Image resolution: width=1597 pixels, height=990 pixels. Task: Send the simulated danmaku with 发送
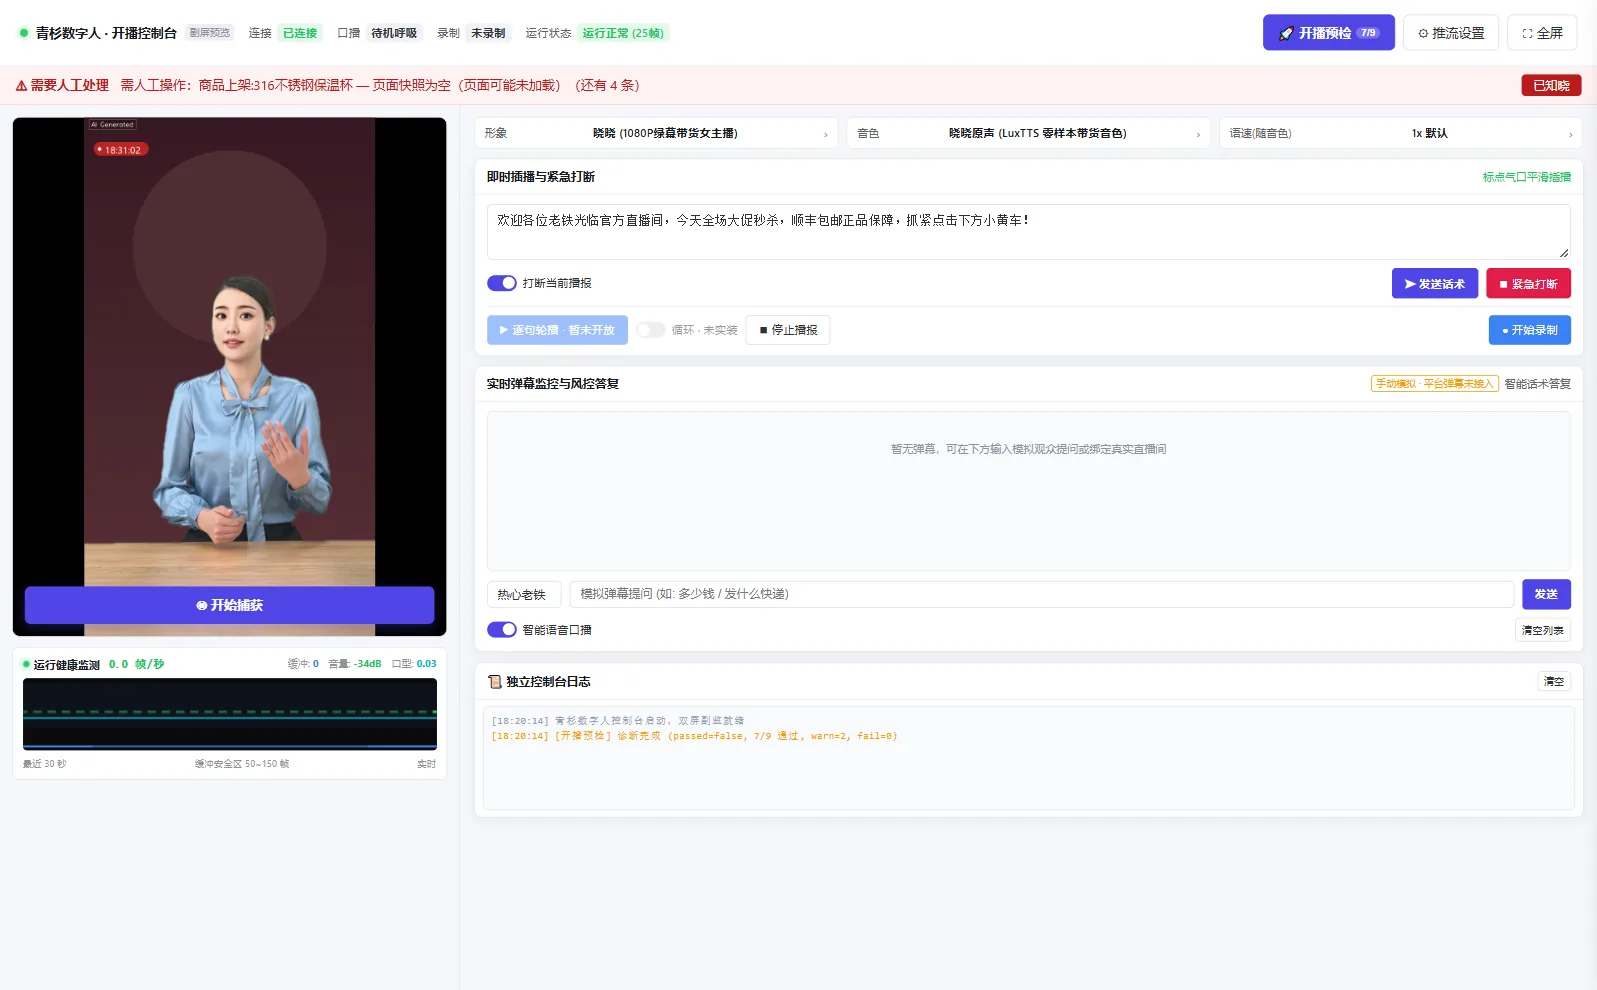click(1546, 594)
